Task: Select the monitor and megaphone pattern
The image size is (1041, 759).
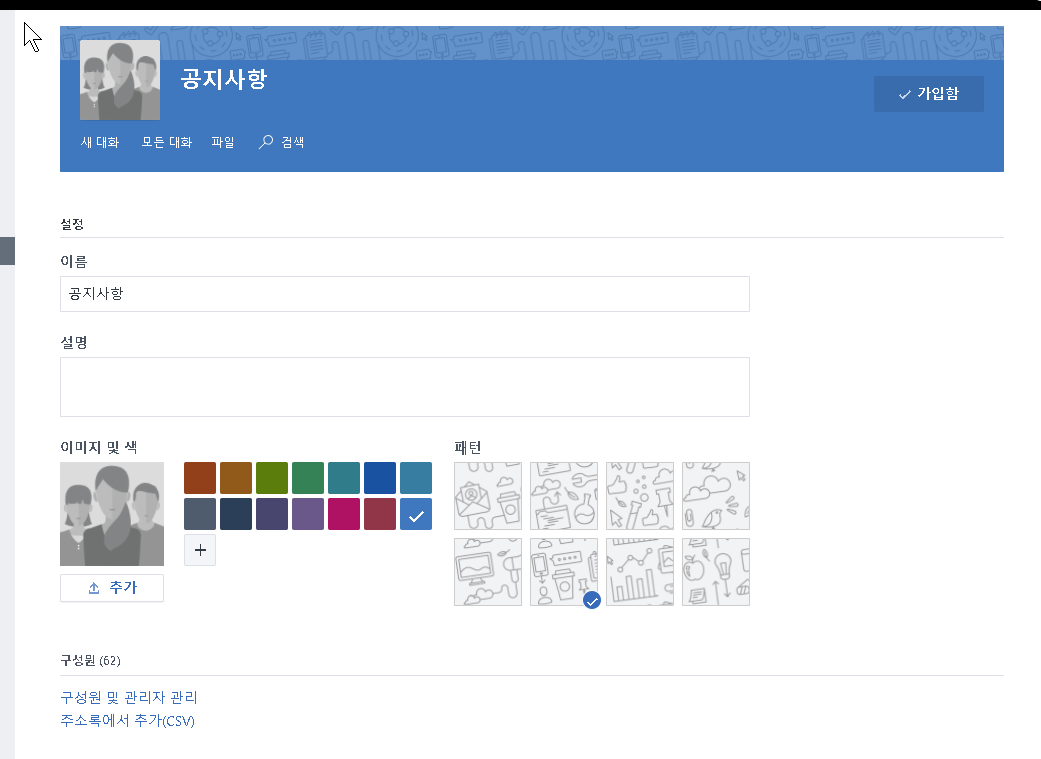Action: (488, 572)
